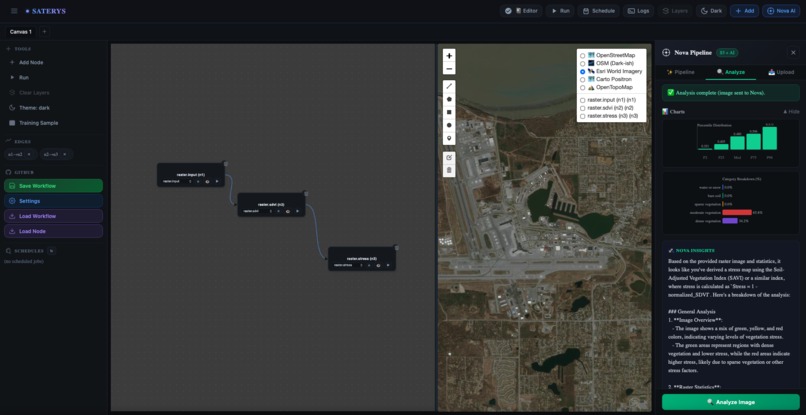Open Schedule in the top toolbar
Image resolution: width=806 pixels, height=415 pixels.
(598, 11)
